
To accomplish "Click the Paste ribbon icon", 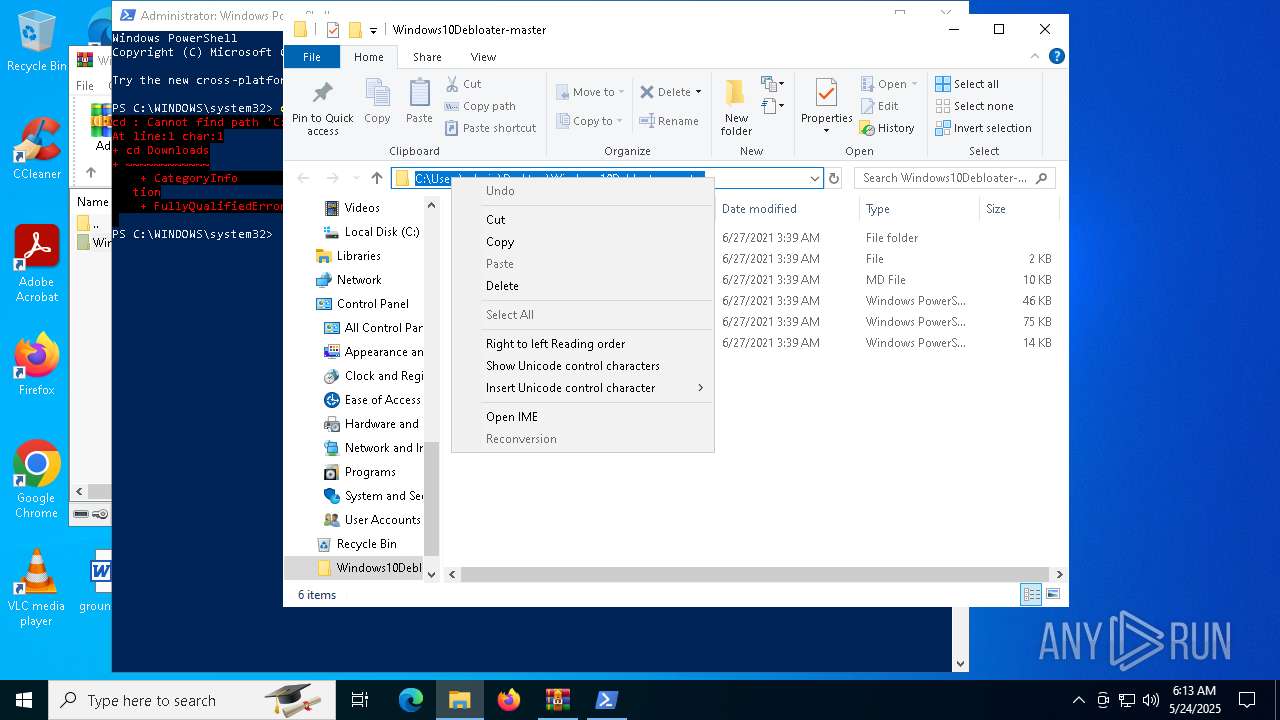I will click(x=419, y=101).
